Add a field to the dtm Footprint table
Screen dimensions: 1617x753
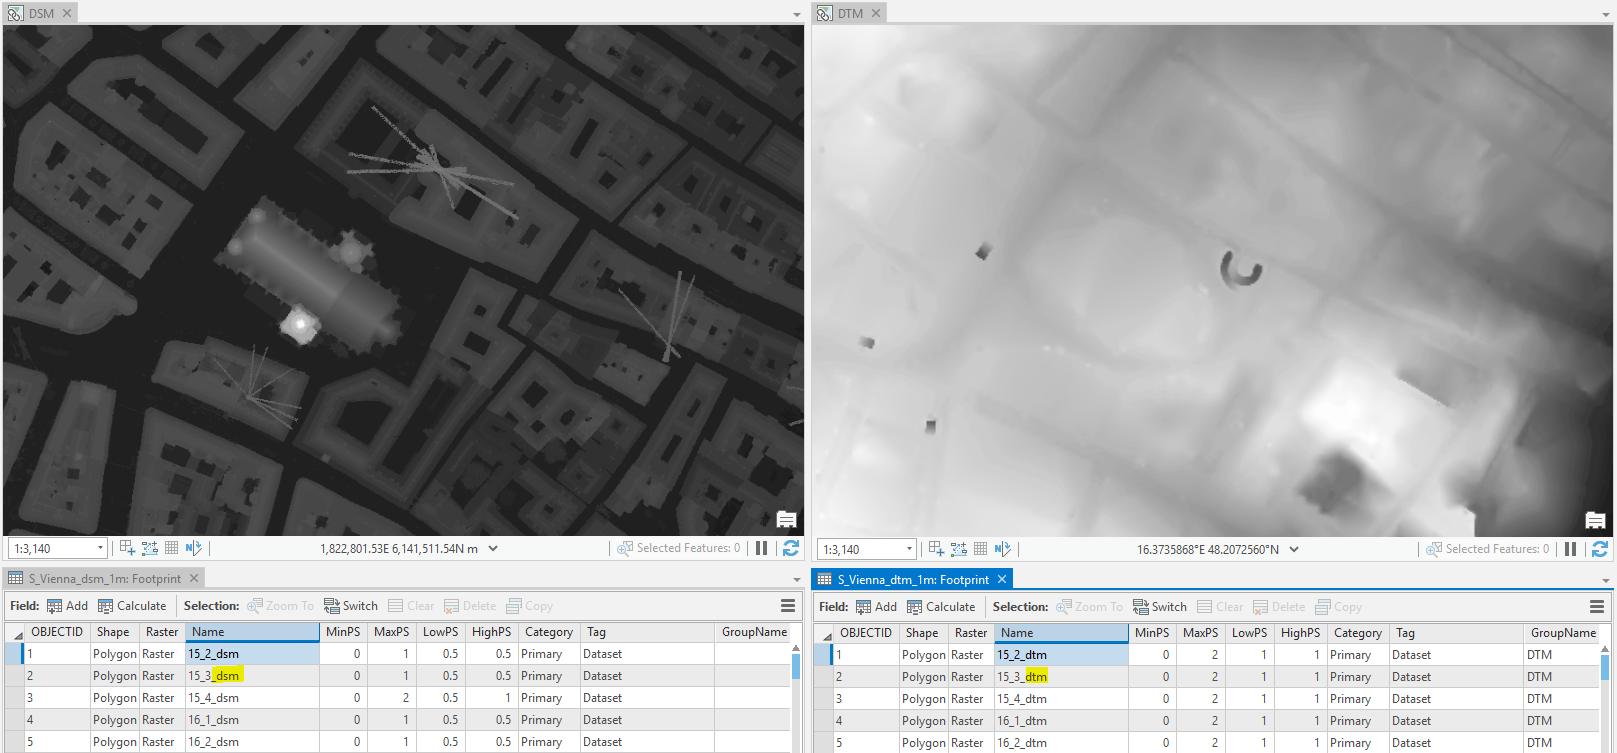(x=876, y=607)
